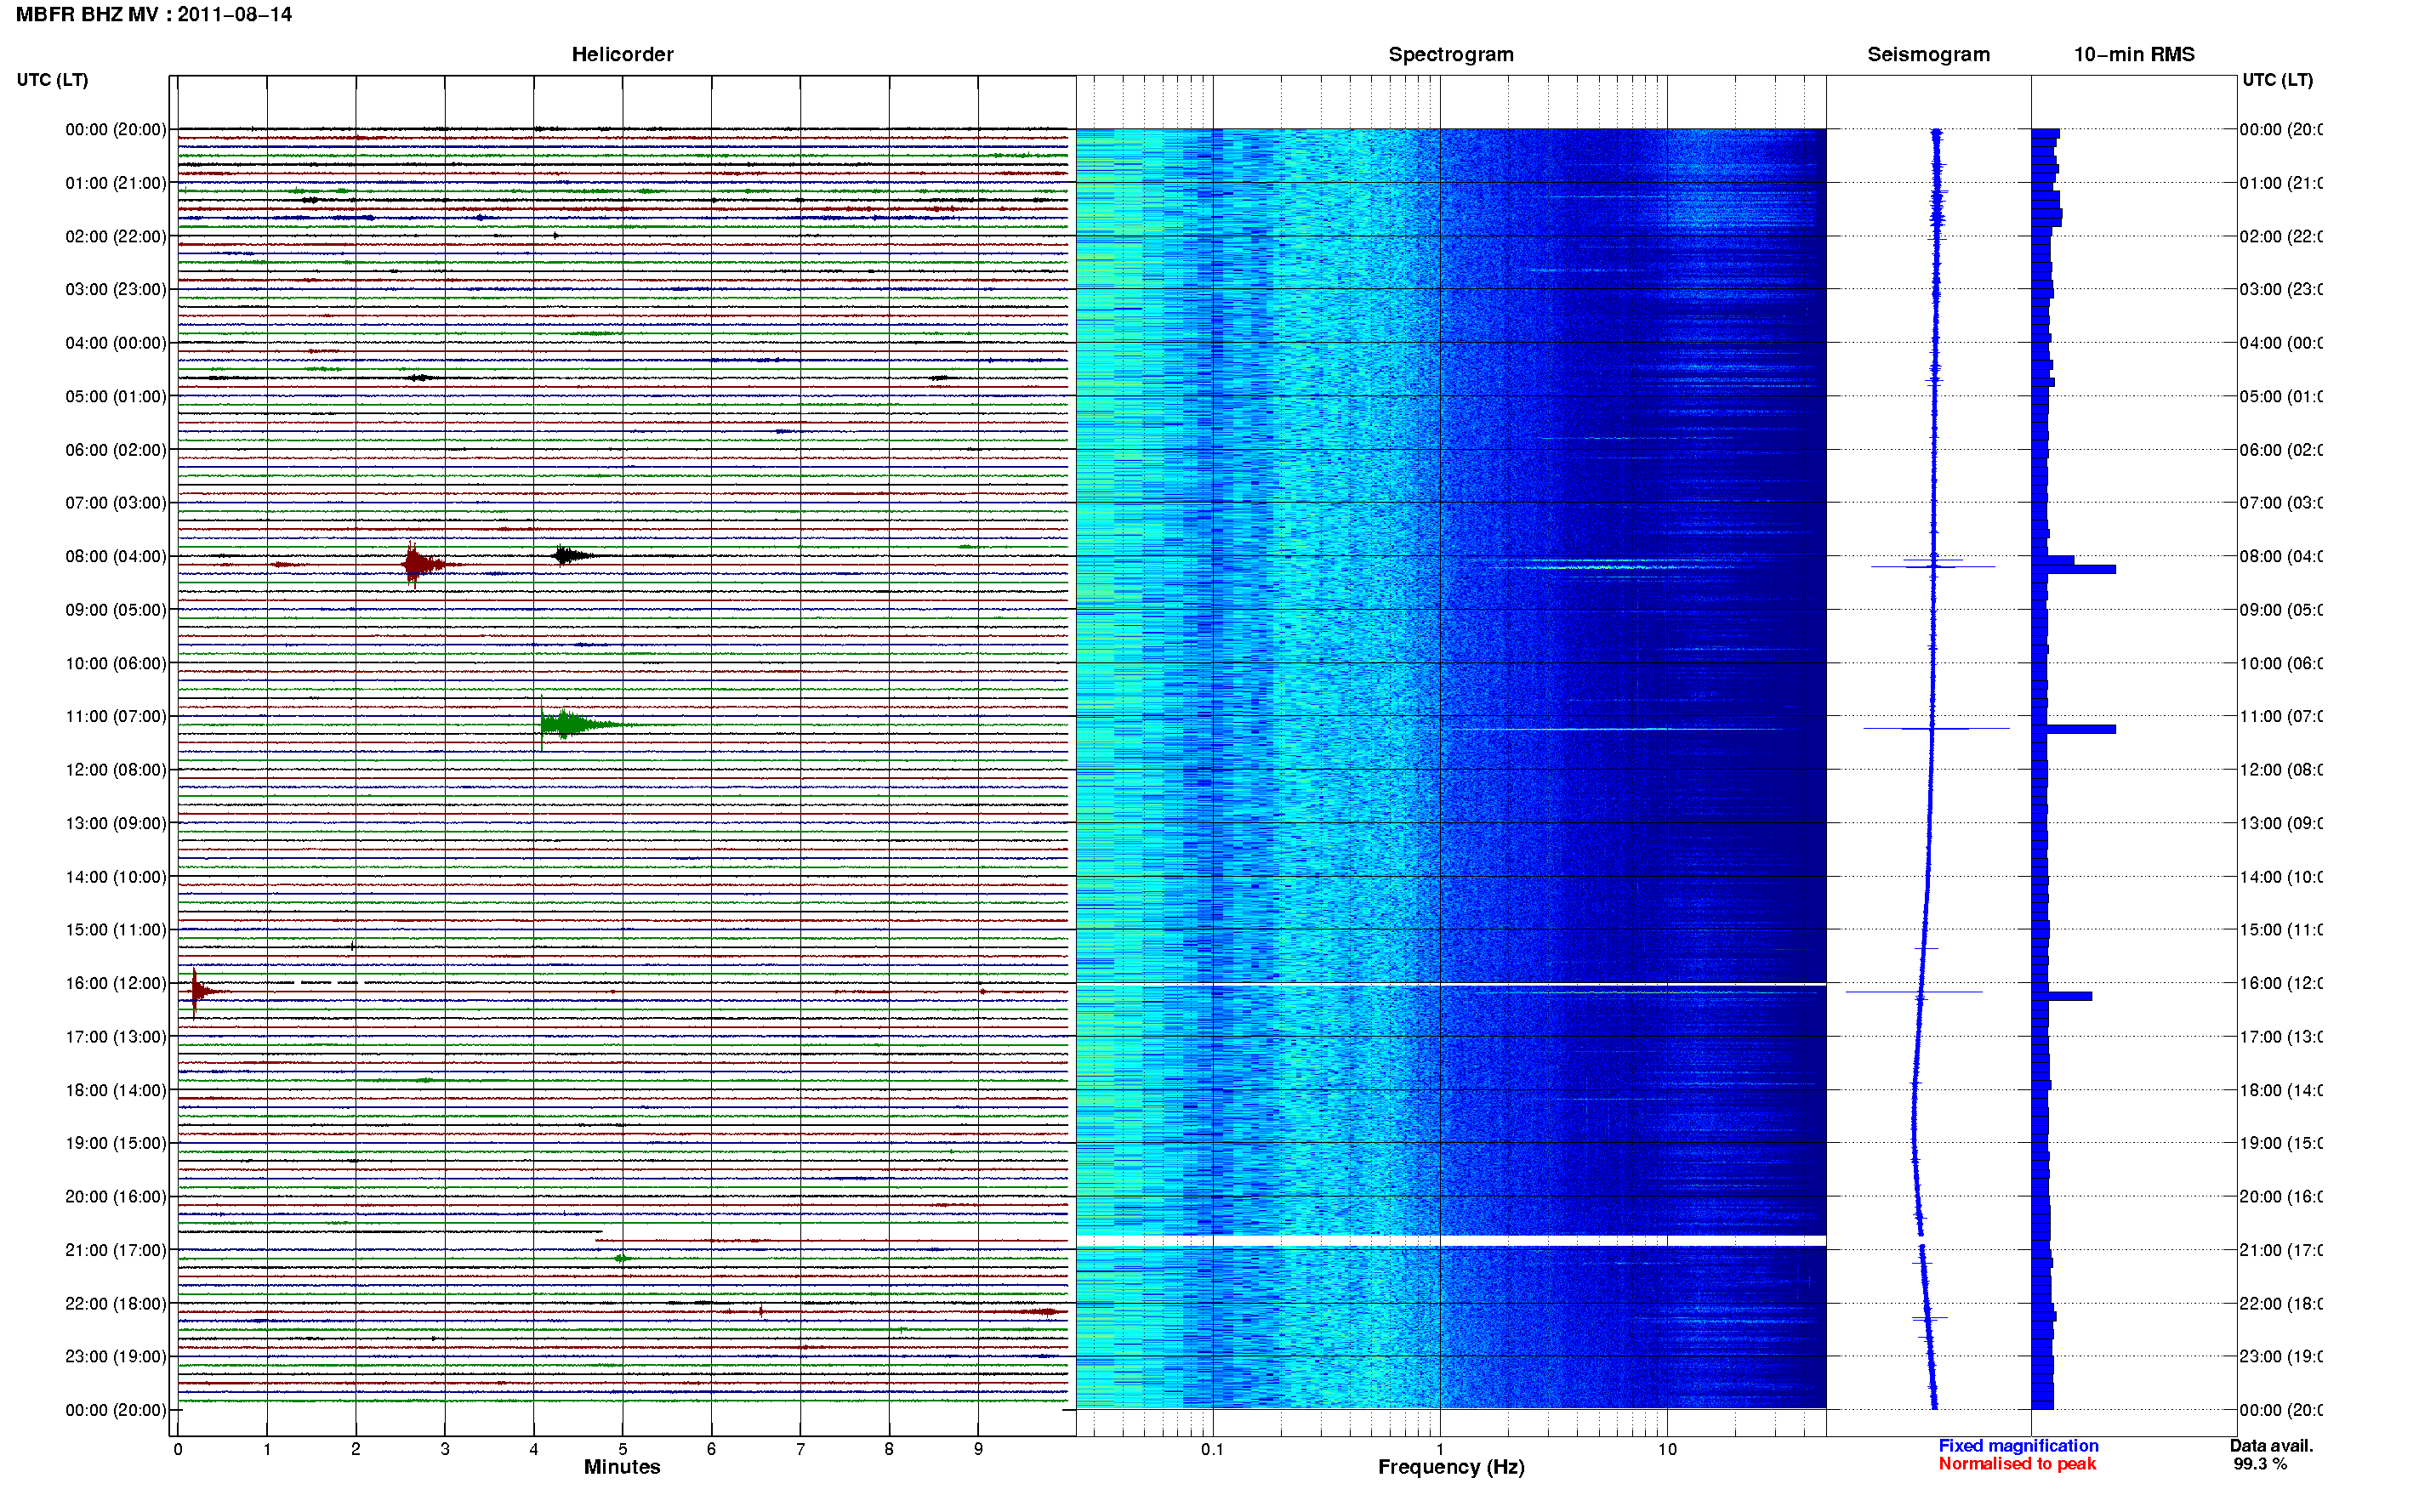
Task: Click the 14:00 (10:00) left time label
Action: point(116,877)
